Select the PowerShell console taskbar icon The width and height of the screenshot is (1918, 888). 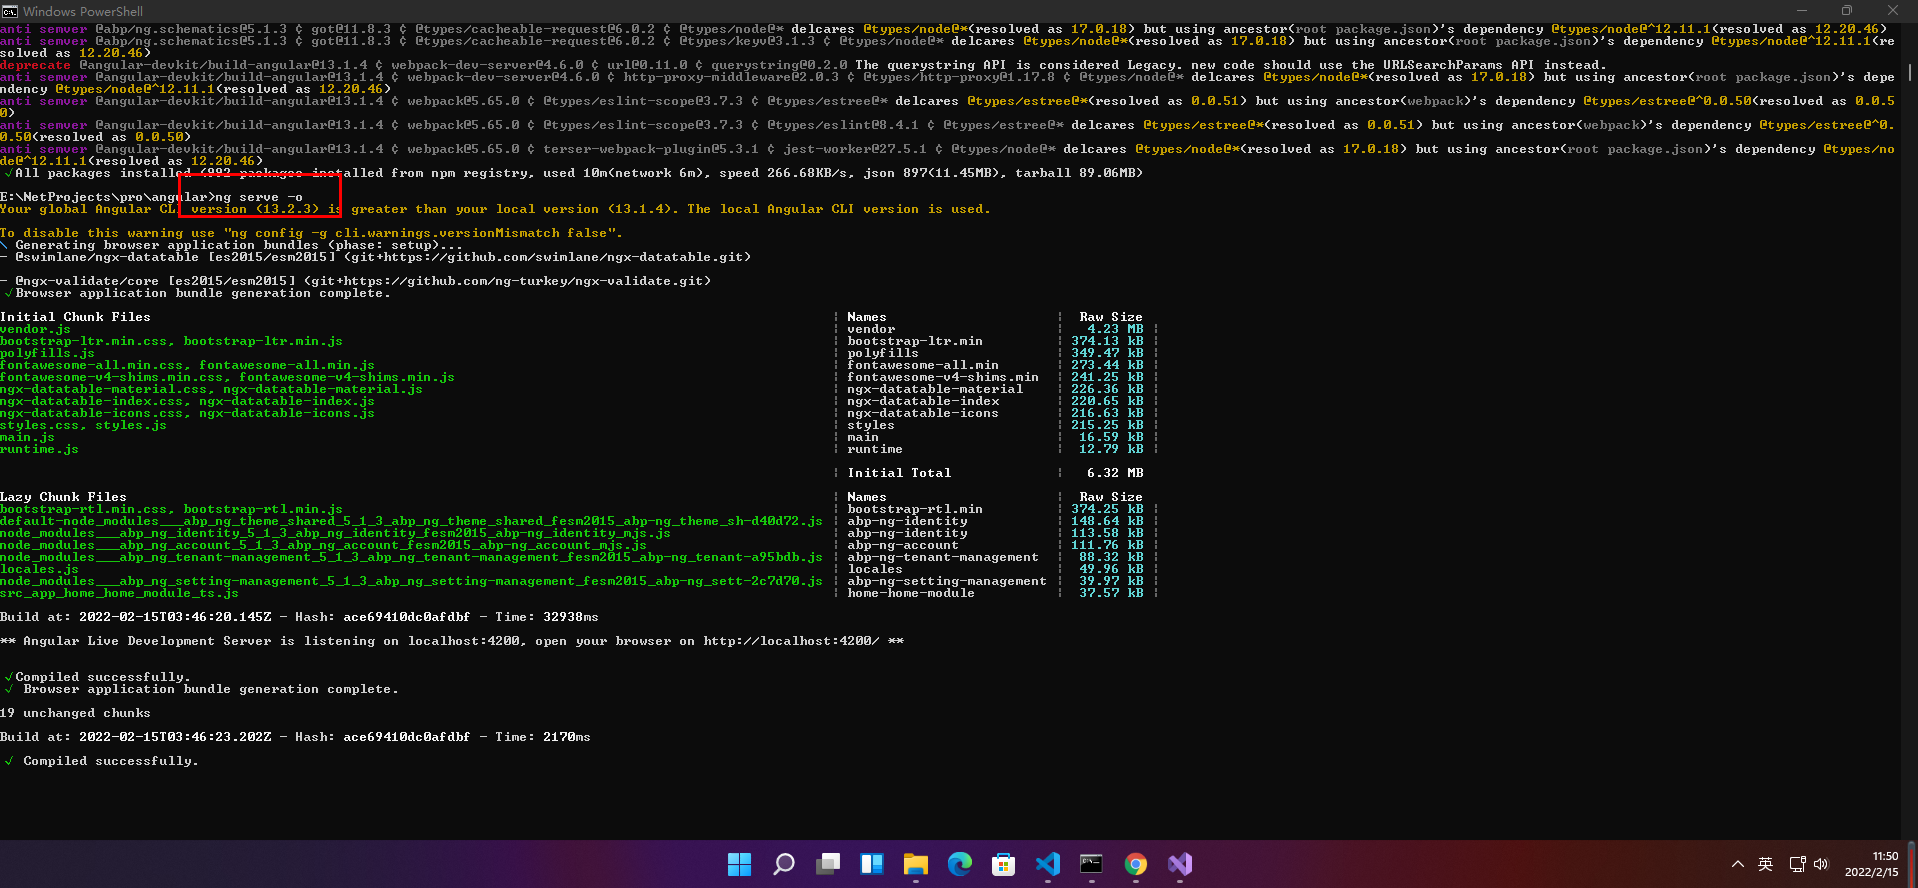pos(1092,864)
